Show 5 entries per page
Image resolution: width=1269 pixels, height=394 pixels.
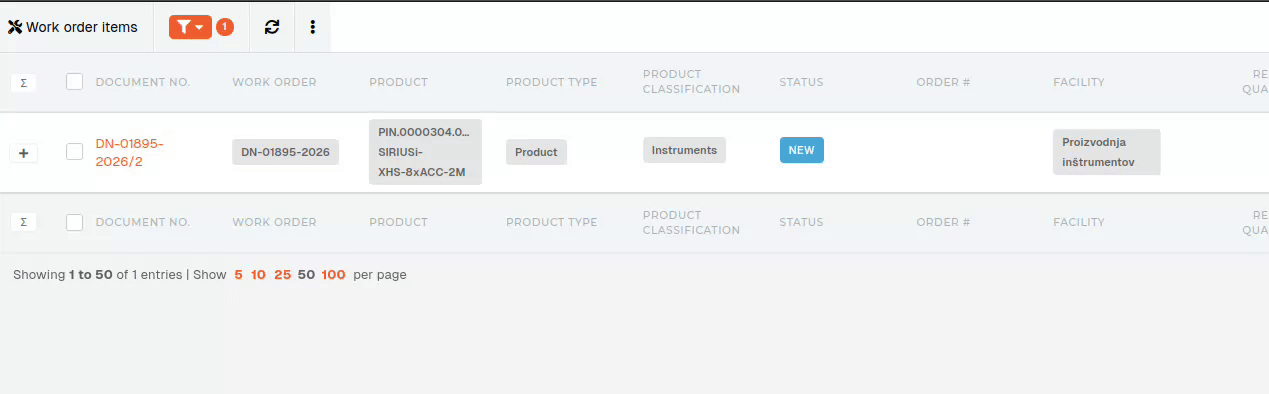tap(239, 274)
